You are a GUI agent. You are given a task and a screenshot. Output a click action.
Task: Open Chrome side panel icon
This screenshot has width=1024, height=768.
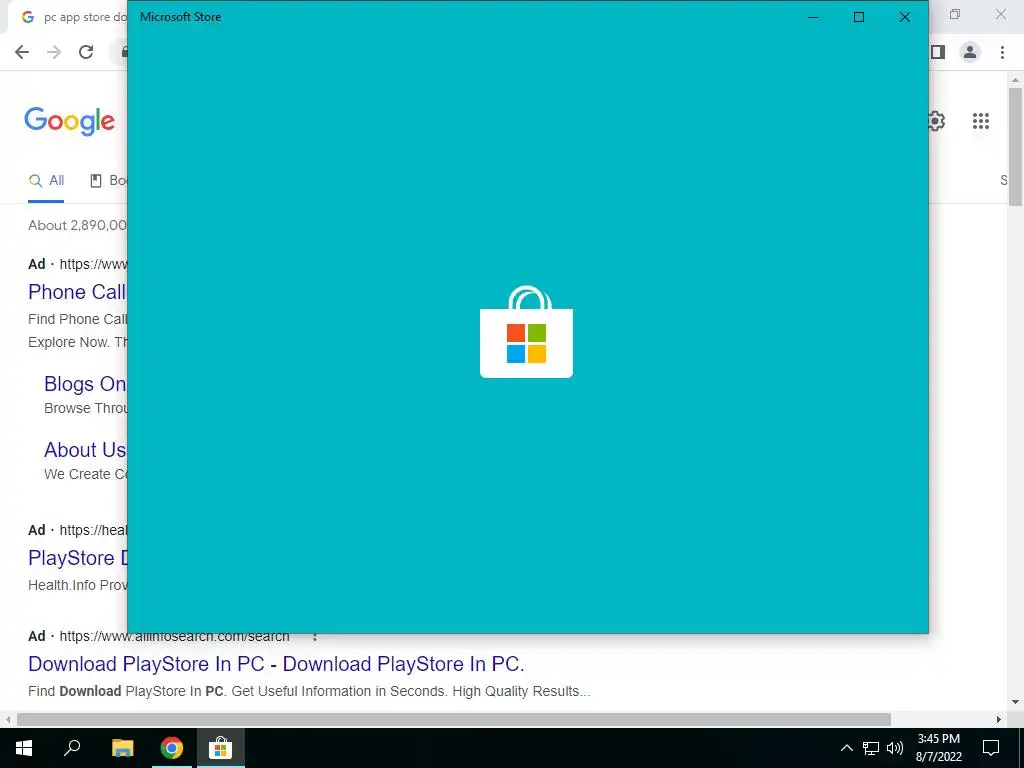point(938,52)
